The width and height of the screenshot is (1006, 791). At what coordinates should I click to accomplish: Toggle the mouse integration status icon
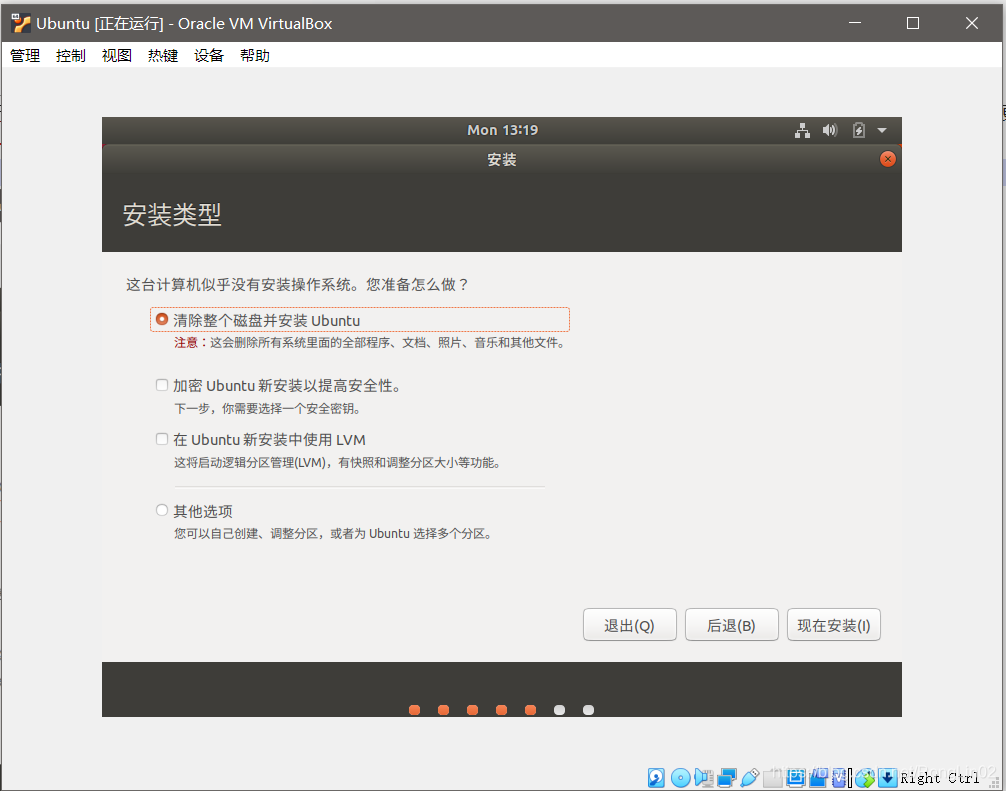pos(864,778)
